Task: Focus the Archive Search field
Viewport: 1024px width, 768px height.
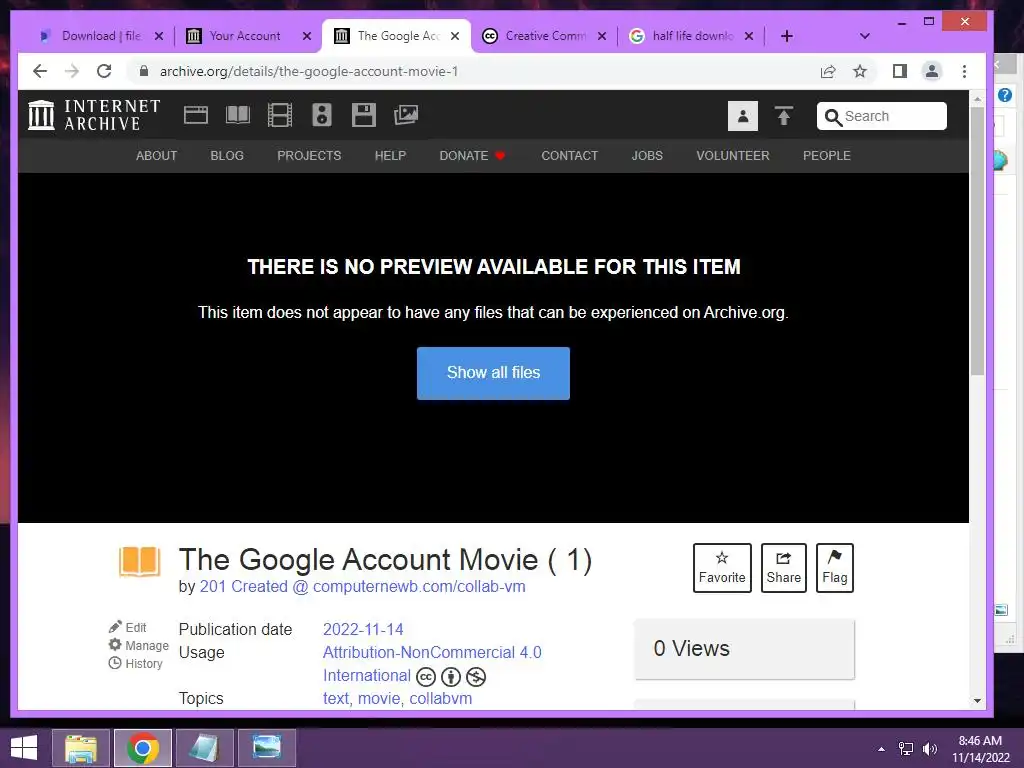Action: pos(881,116)
